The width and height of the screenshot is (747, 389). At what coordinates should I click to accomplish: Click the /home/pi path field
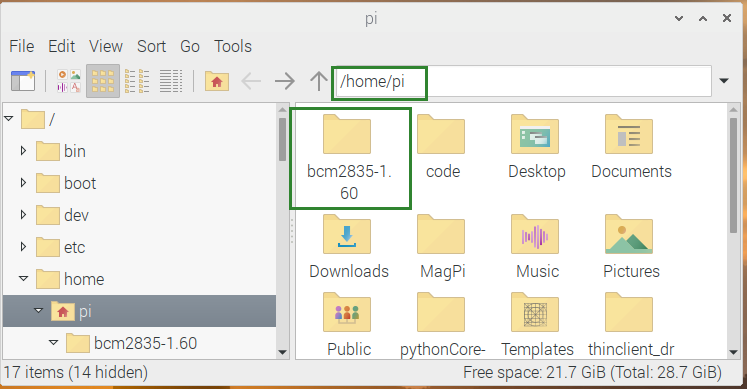[522, 81]
